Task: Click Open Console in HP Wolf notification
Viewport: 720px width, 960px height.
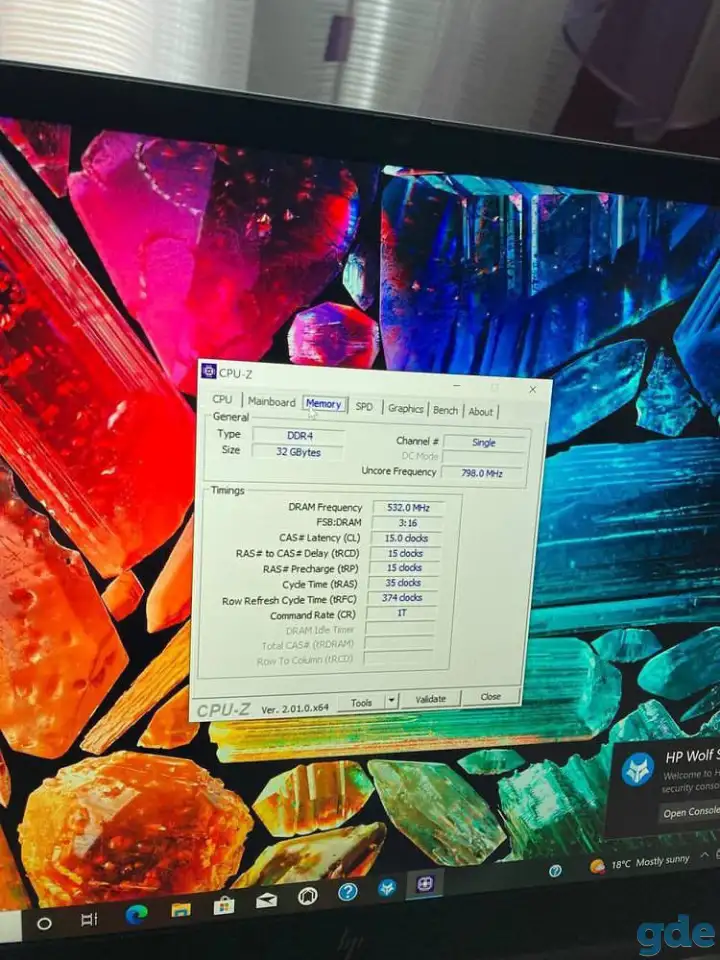Action: [x=691, y=812]
